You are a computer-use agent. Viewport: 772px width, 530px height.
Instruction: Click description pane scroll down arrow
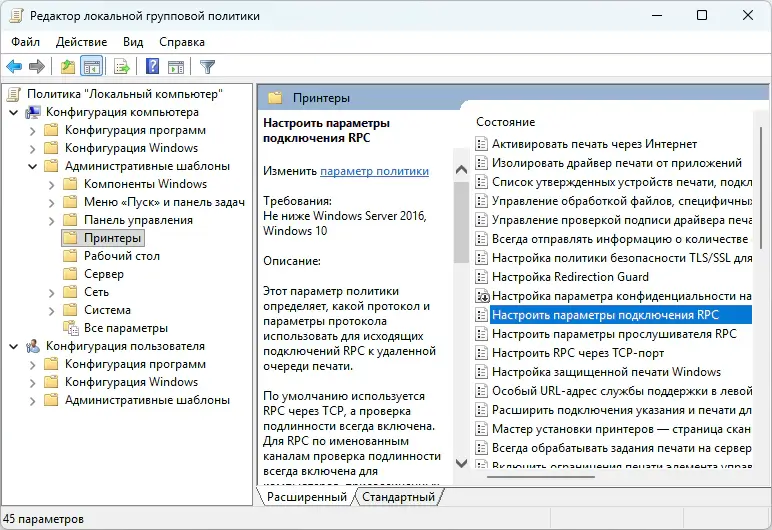[461, 463]
